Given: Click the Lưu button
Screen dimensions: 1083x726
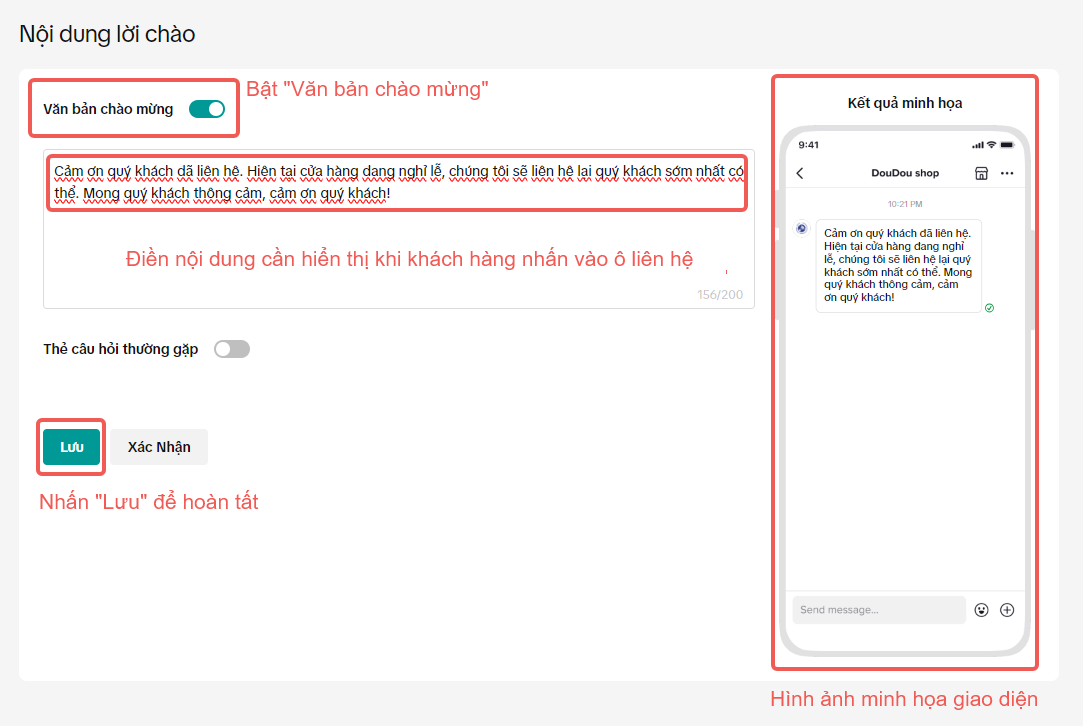Looking at the screenshot, I should point(71,447).
